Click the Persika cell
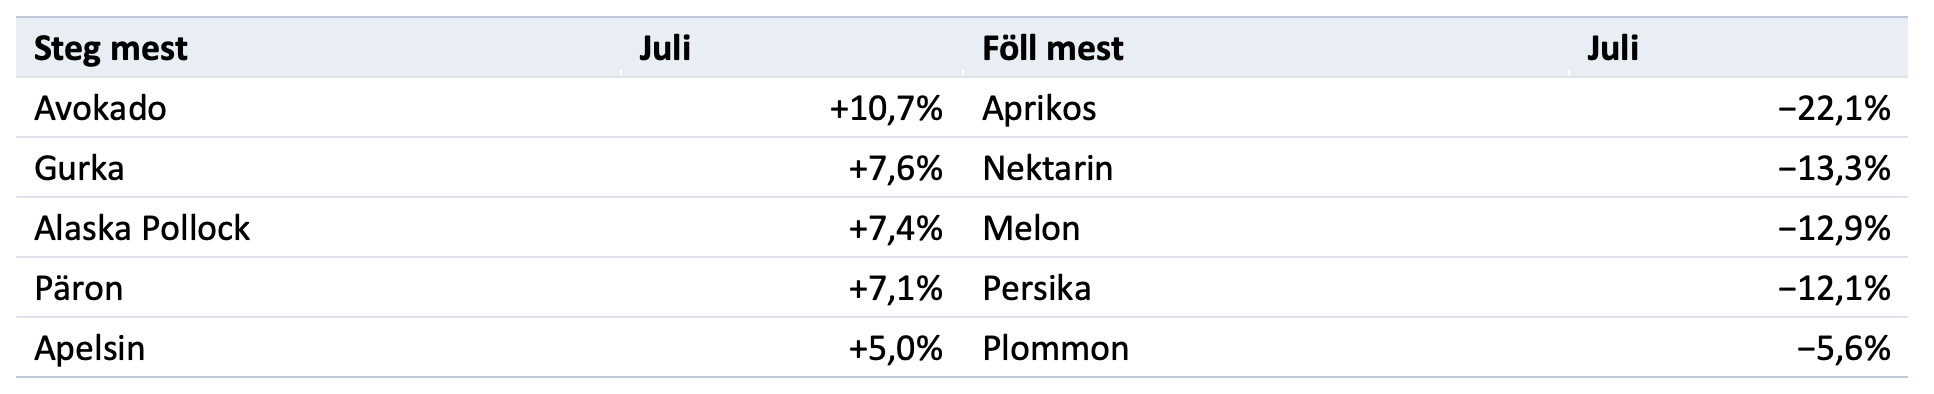 [1036, 288]
